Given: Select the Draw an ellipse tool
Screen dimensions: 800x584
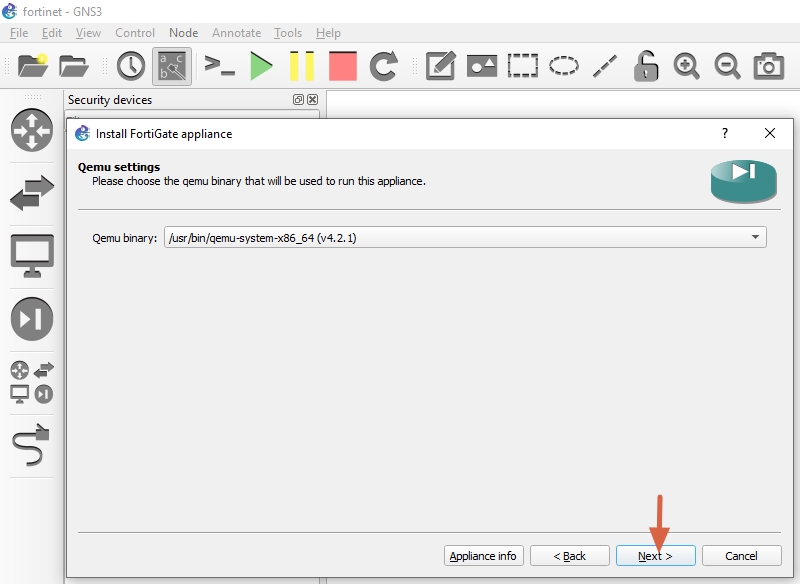Looking at the screenshot, I should 563,66.
